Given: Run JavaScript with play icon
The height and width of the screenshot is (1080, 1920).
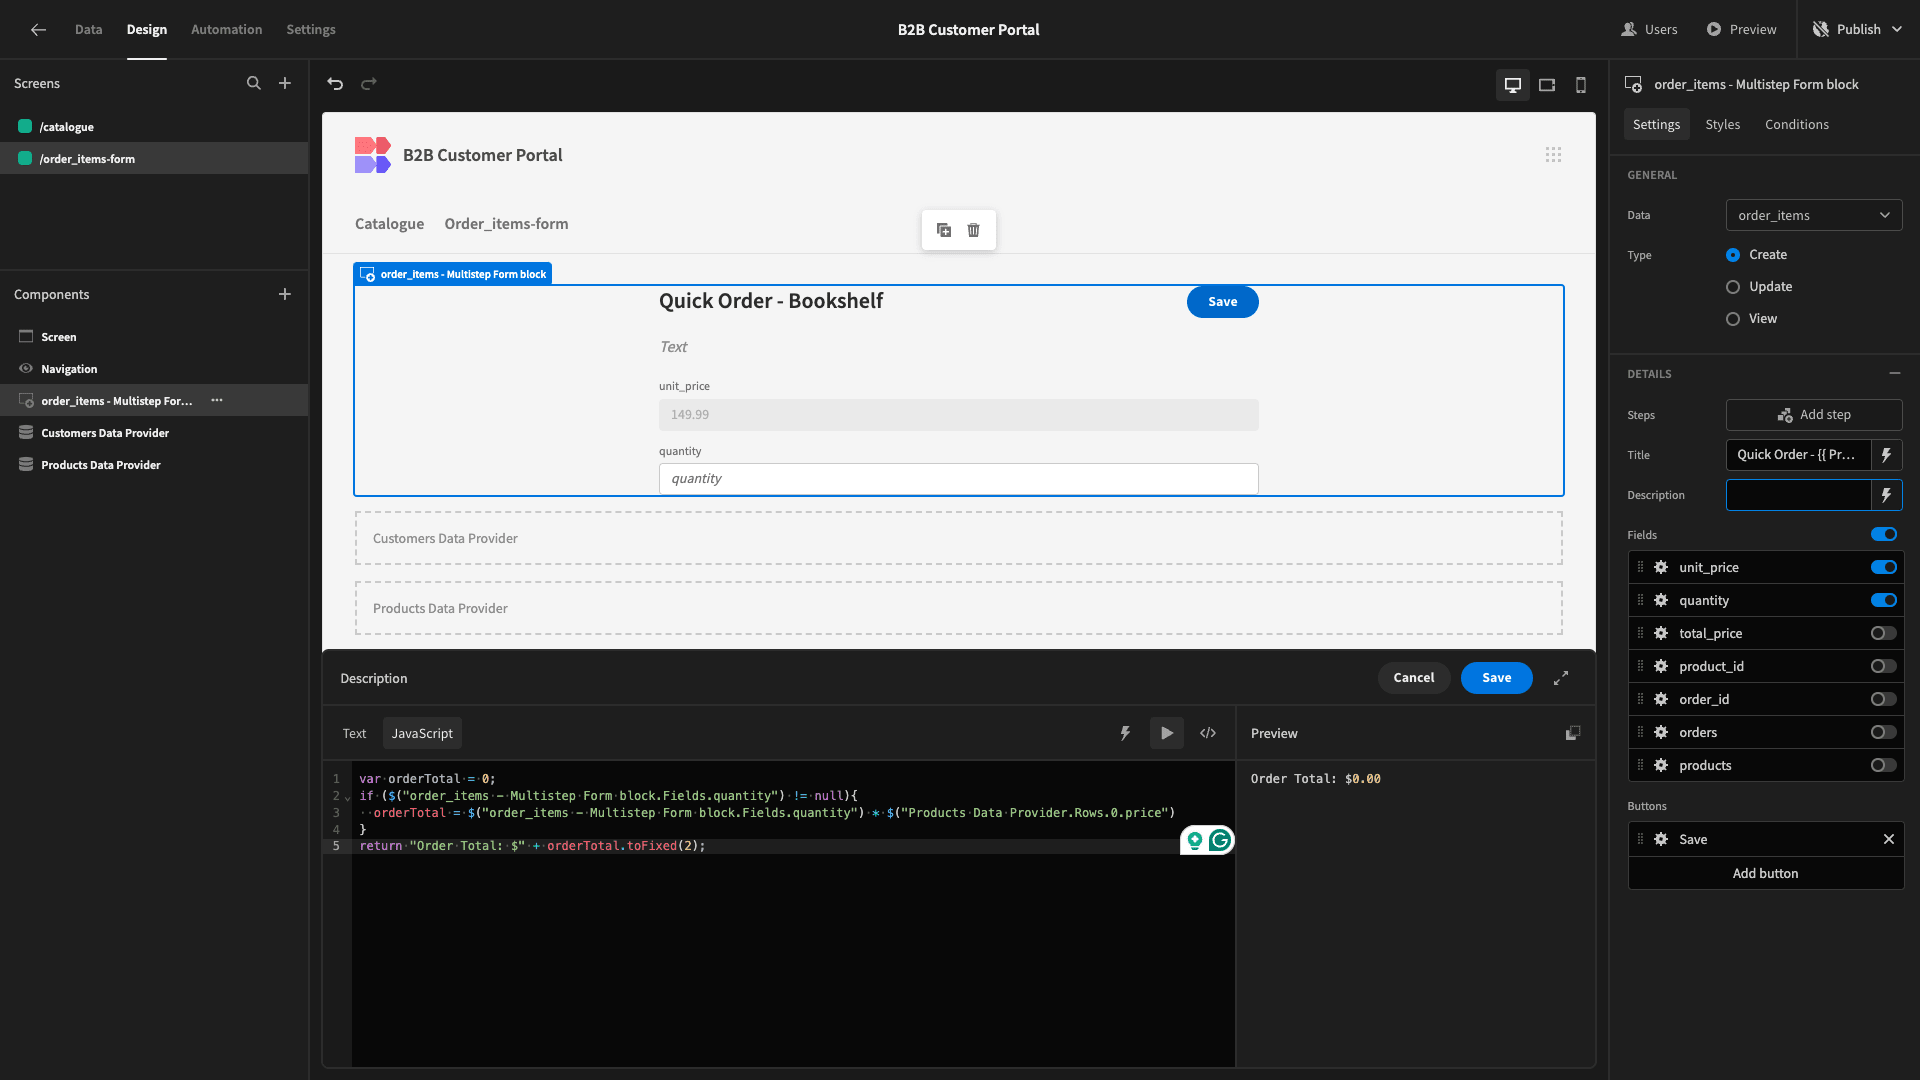Looking at the screenshot, I should 1167,733.
